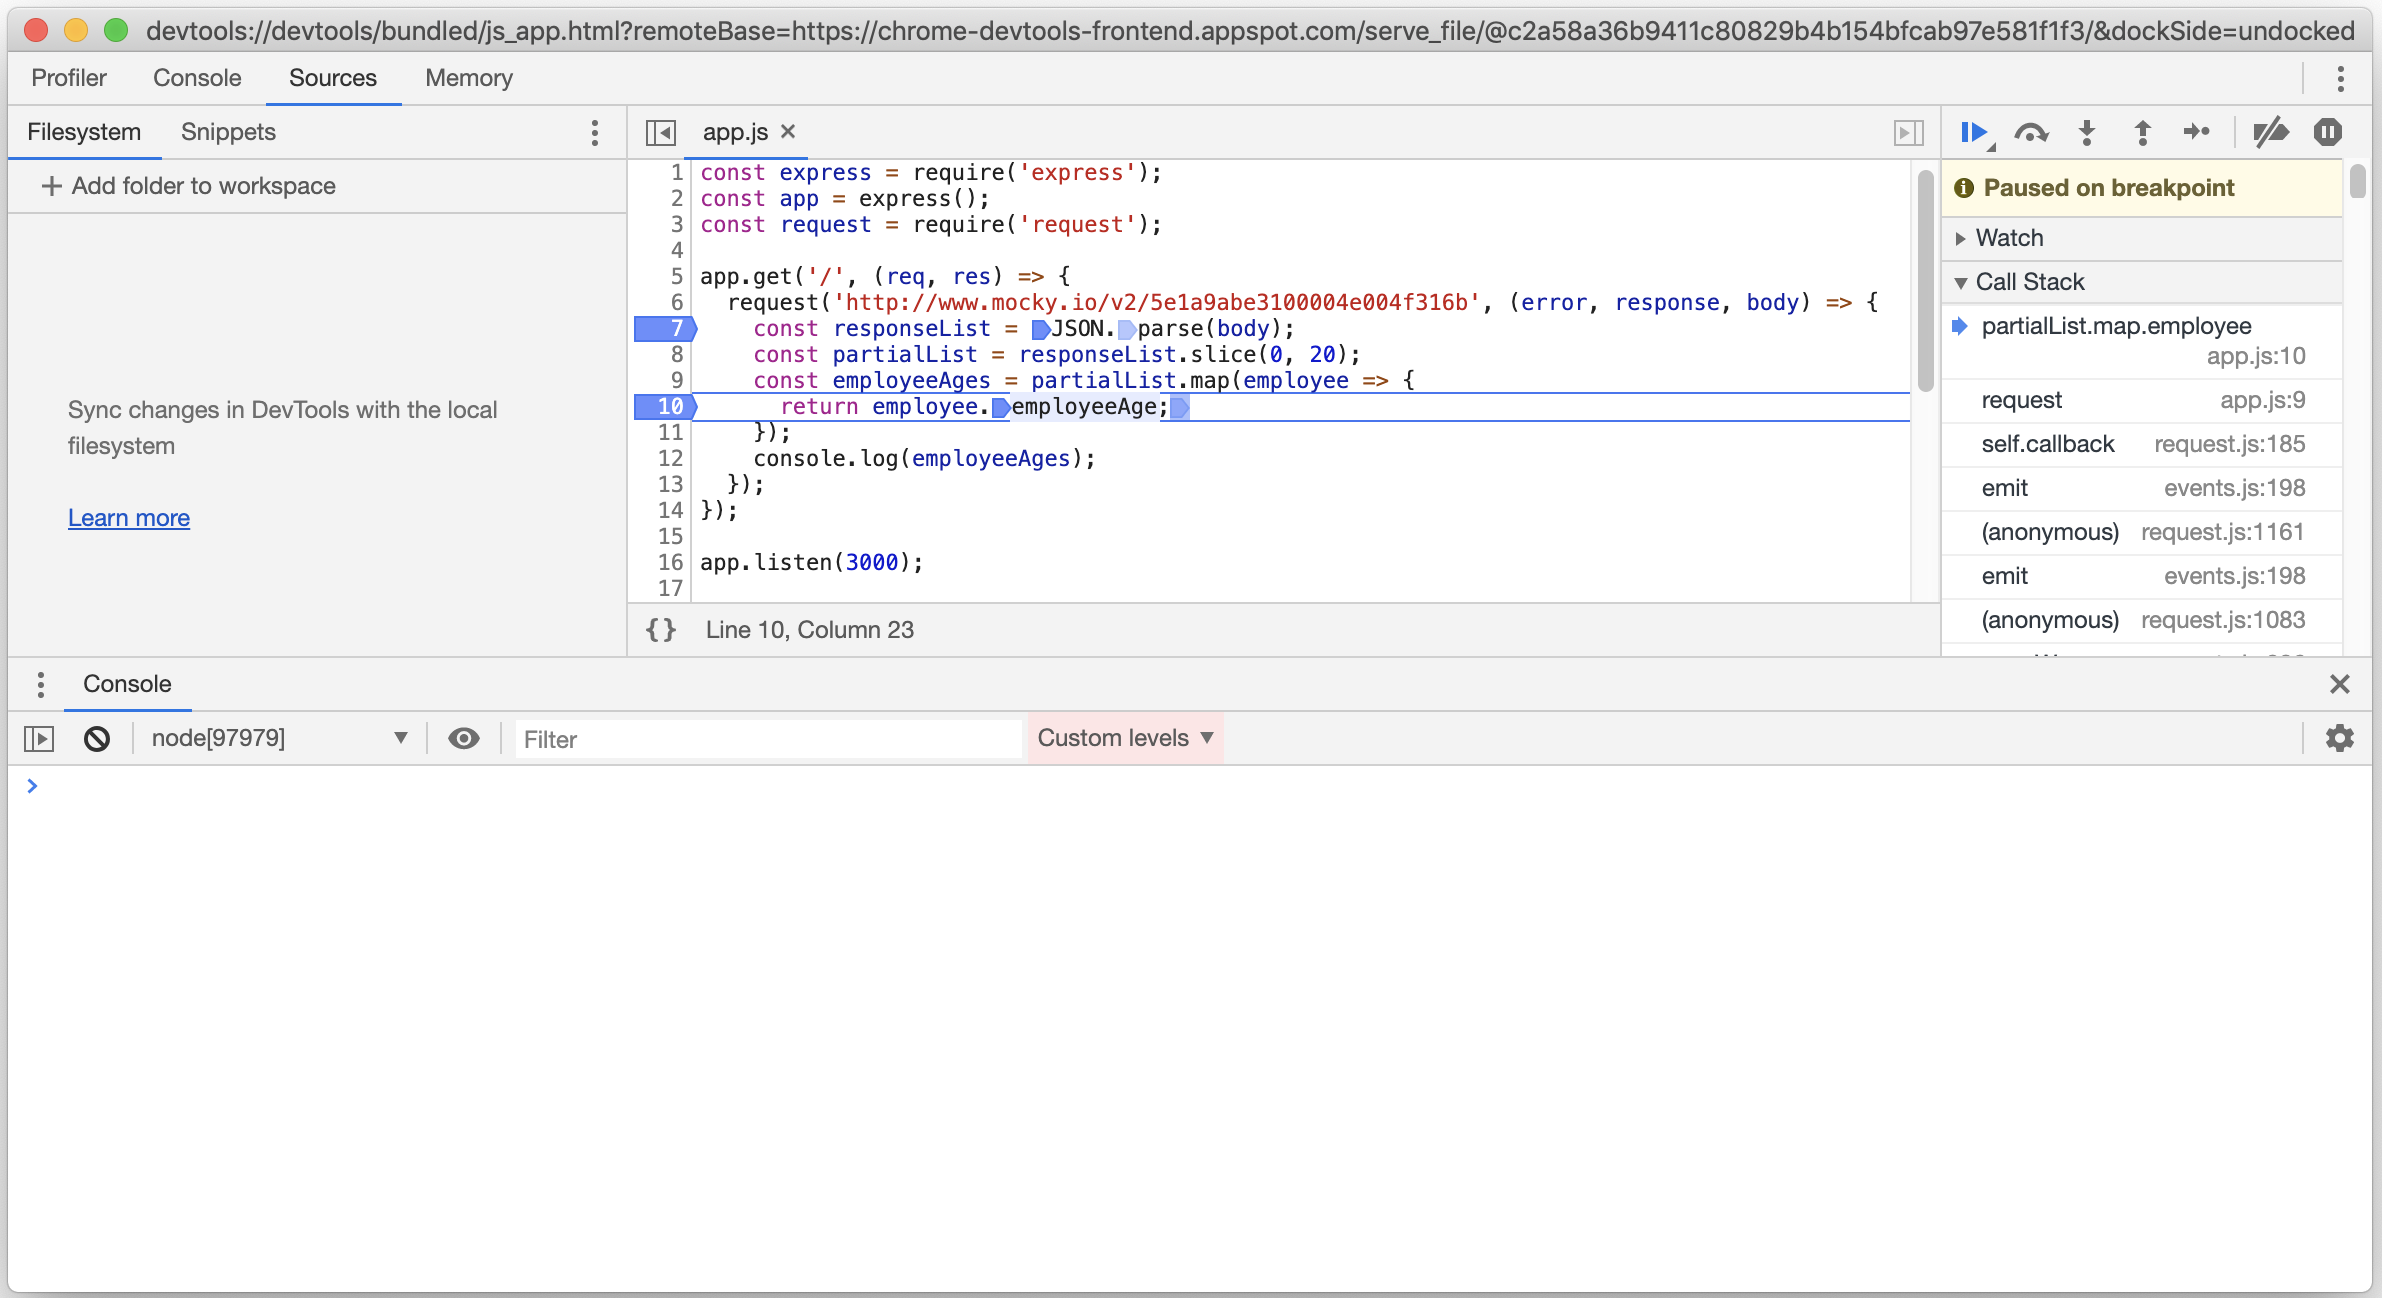Hide the file navigator pane
The image size is (2382, 1298).
(661, 133)
